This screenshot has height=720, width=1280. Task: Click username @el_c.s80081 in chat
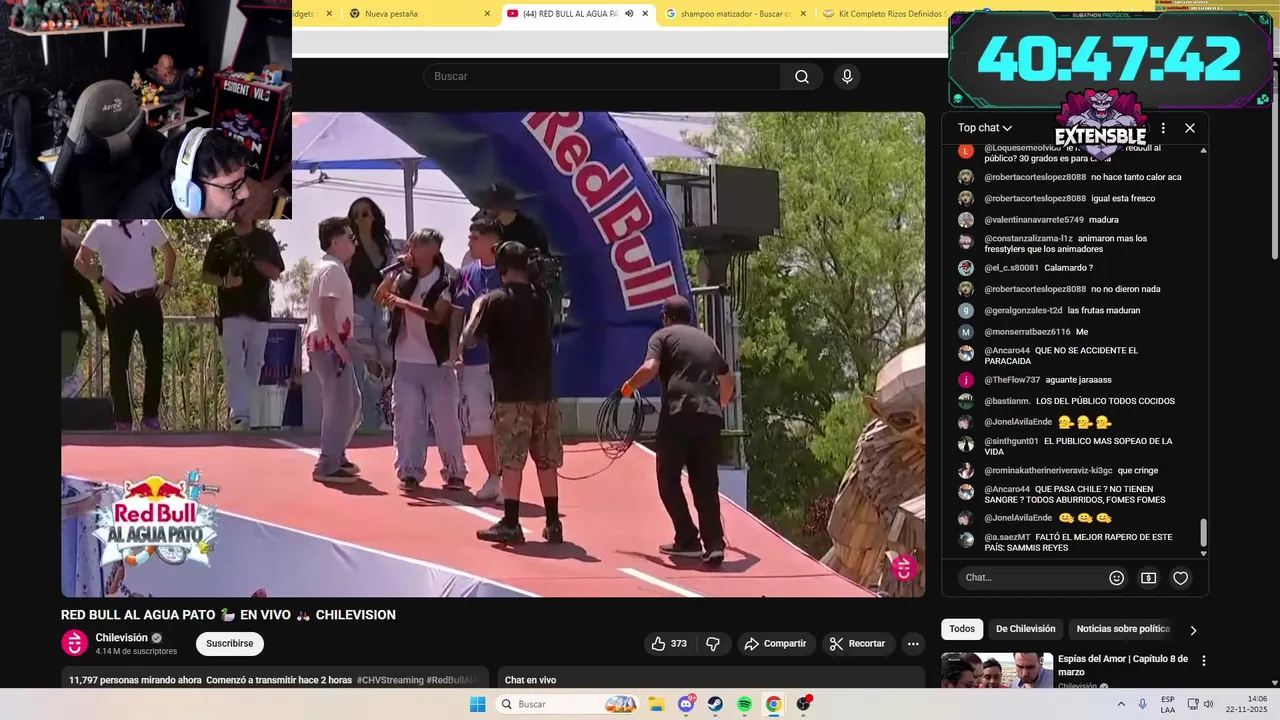point(1011,268)
